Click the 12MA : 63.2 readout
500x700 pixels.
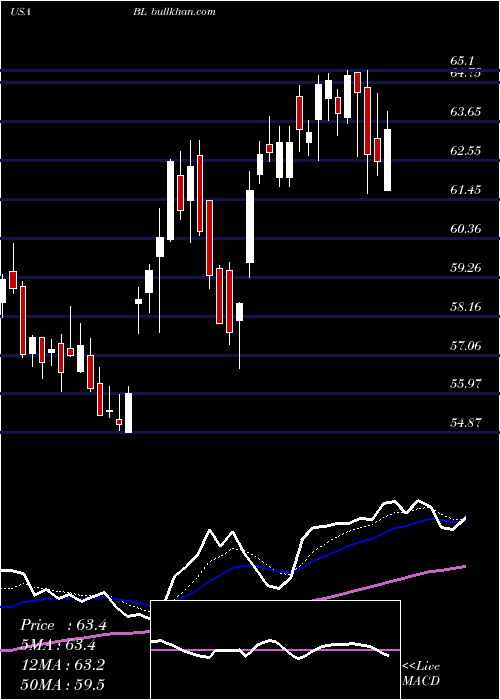(63, 664)
